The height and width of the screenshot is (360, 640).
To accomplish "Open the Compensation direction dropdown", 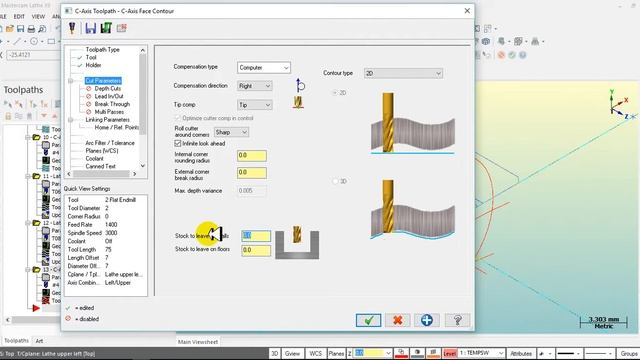I will click(x=255, y=86).
